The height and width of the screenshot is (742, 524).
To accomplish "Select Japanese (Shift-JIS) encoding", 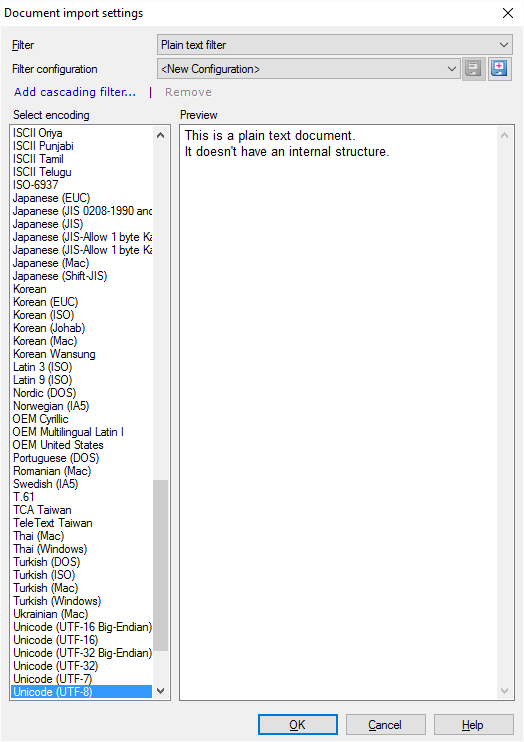I will coord(81,276).
